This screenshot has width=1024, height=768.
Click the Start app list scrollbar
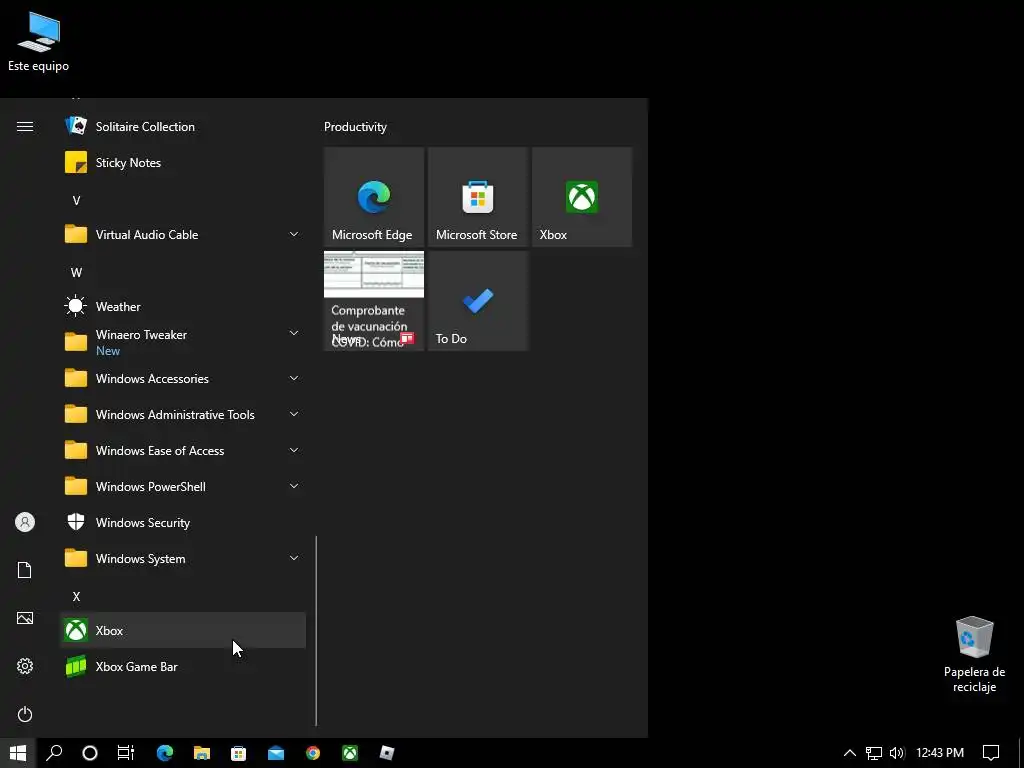[316, 631]
